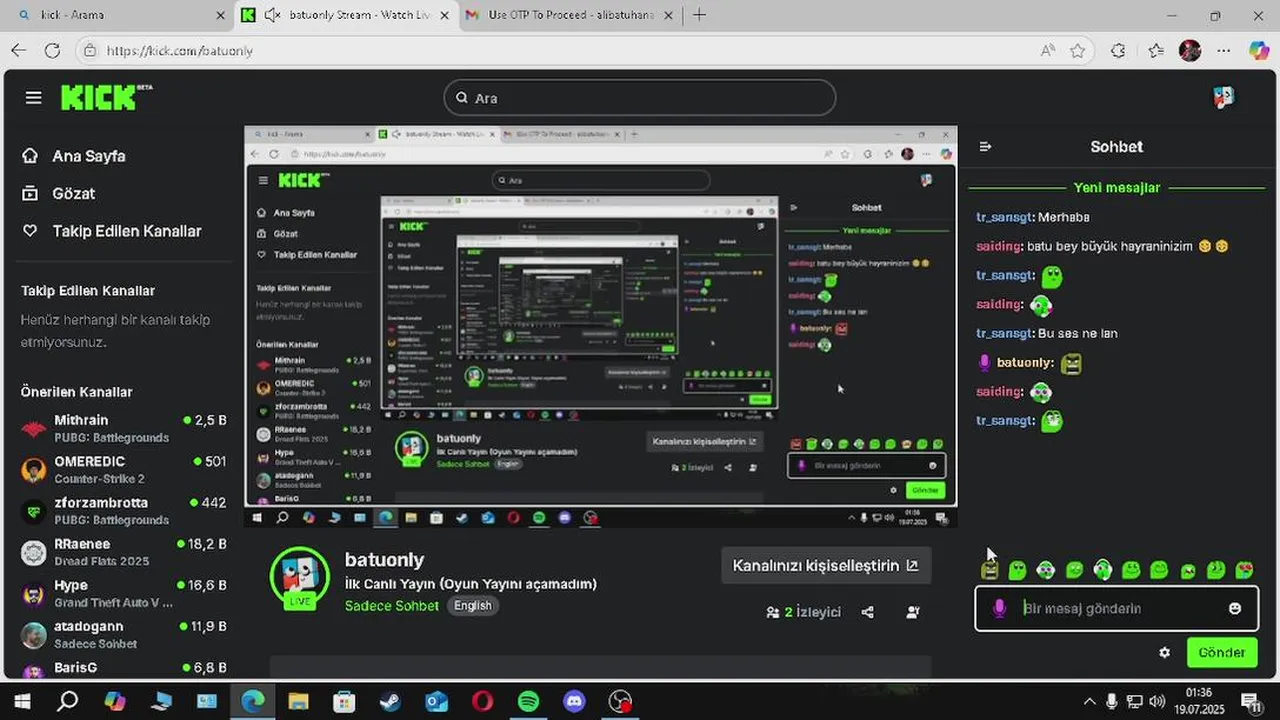Click the system volume icon

click(1157, 702)
